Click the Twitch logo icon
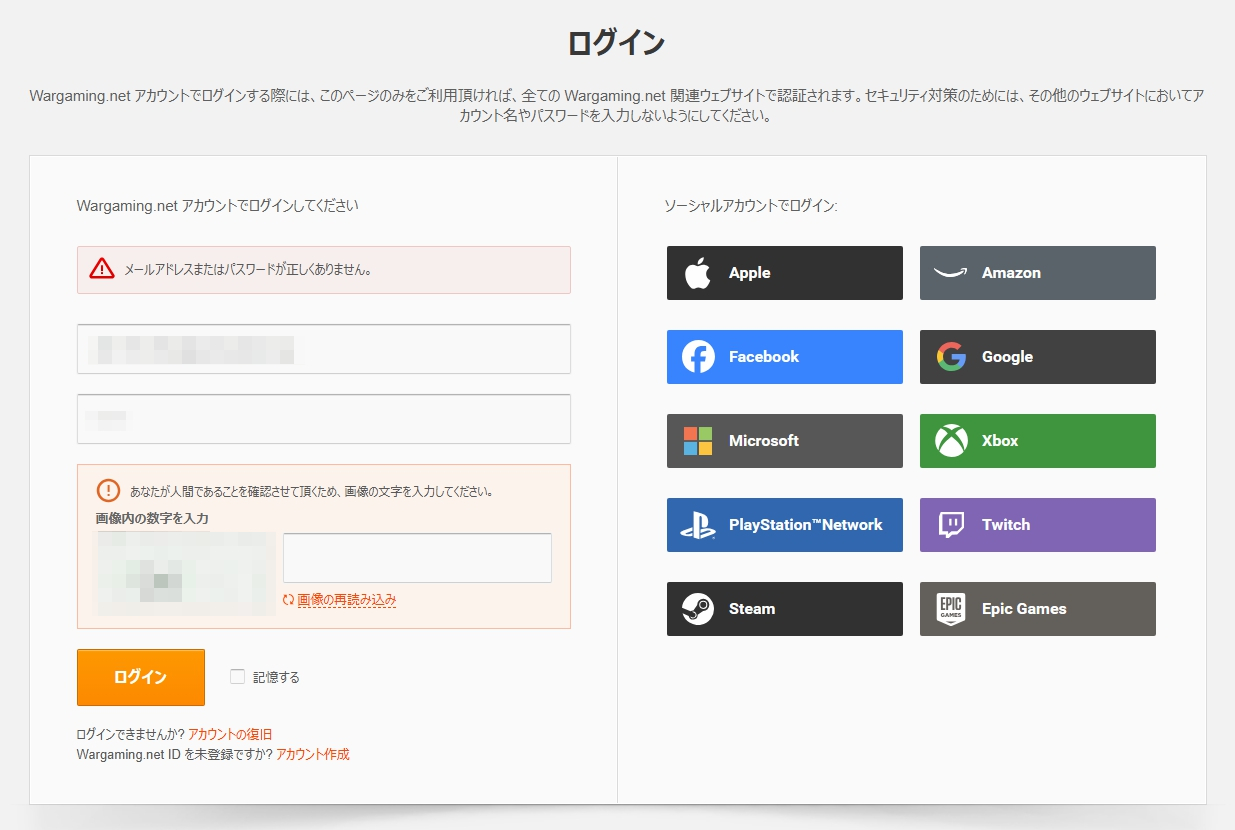 (951, 524)
